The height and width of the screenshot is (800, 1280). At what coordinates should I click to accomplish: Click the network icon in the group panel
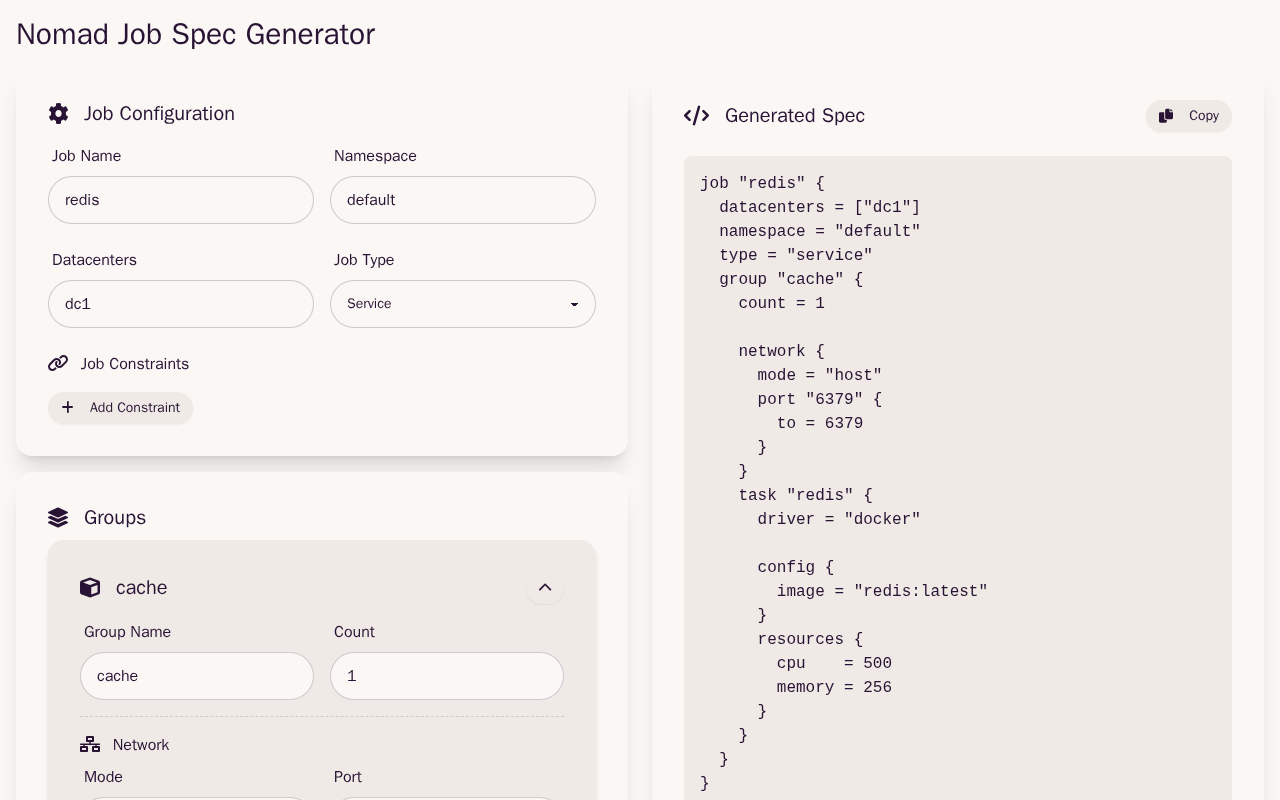coord(90,745)
